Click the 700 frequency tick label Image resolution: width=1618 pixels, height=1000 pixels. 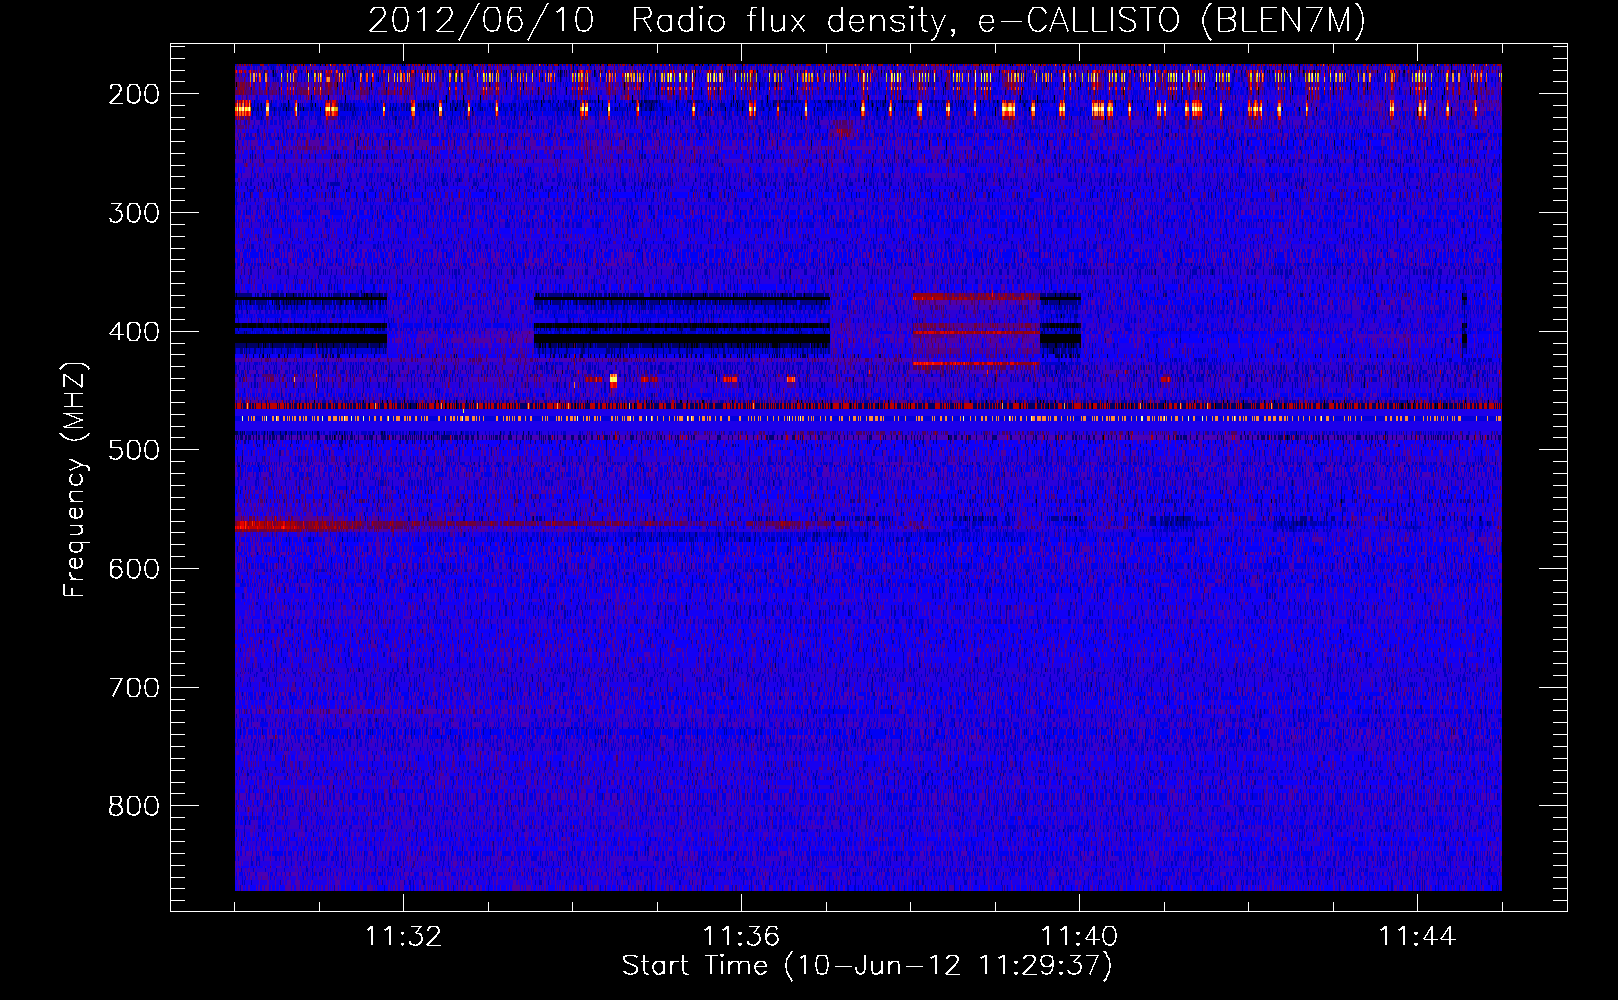pos(133,688)
